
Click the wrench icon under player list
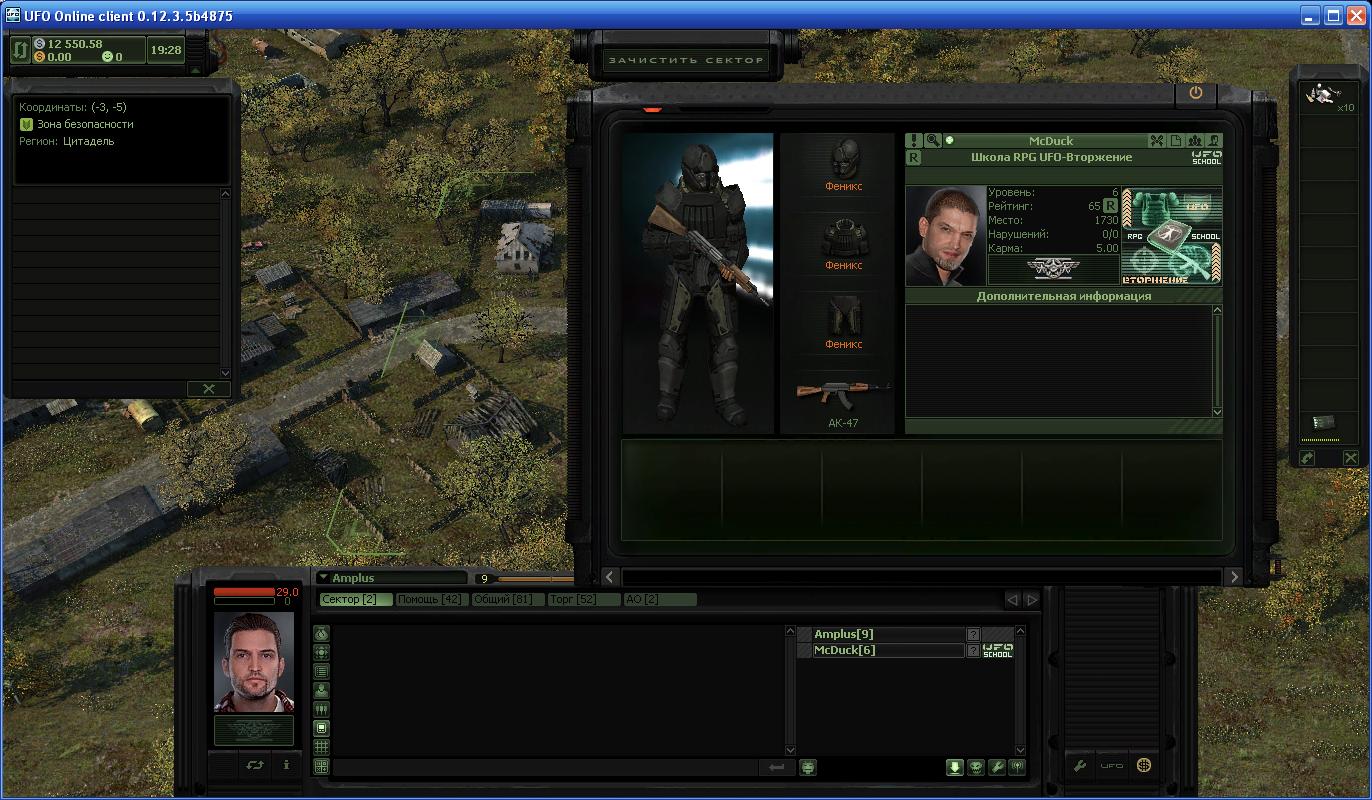(997, 767)
